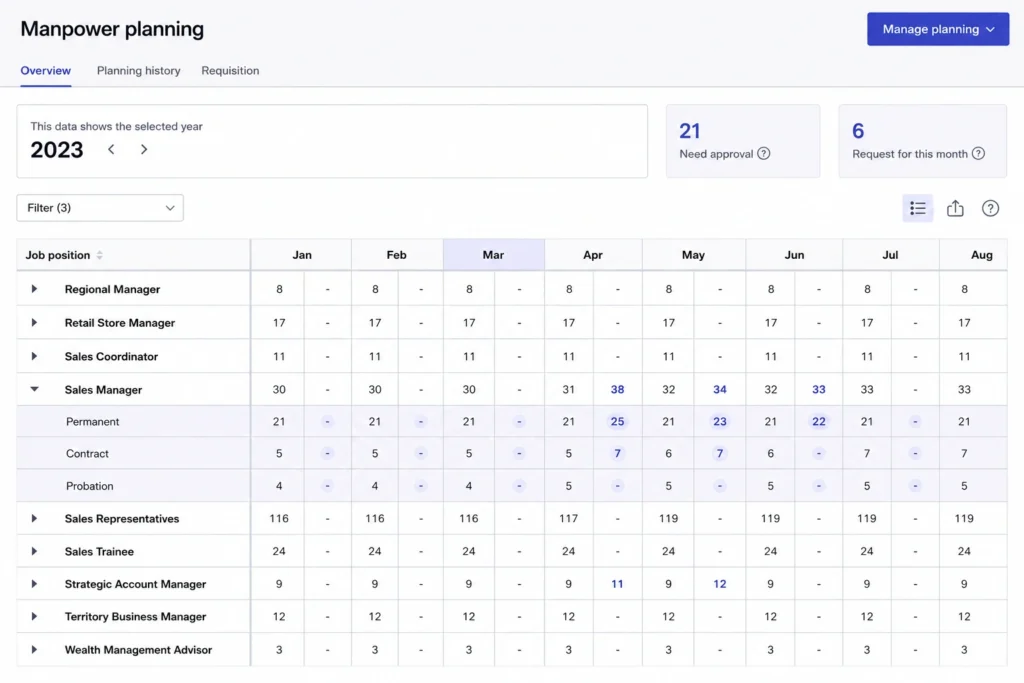This screenshot has height=683, width=1024.
Task: Click the export share icon
Action: click(x=955, y=208)
